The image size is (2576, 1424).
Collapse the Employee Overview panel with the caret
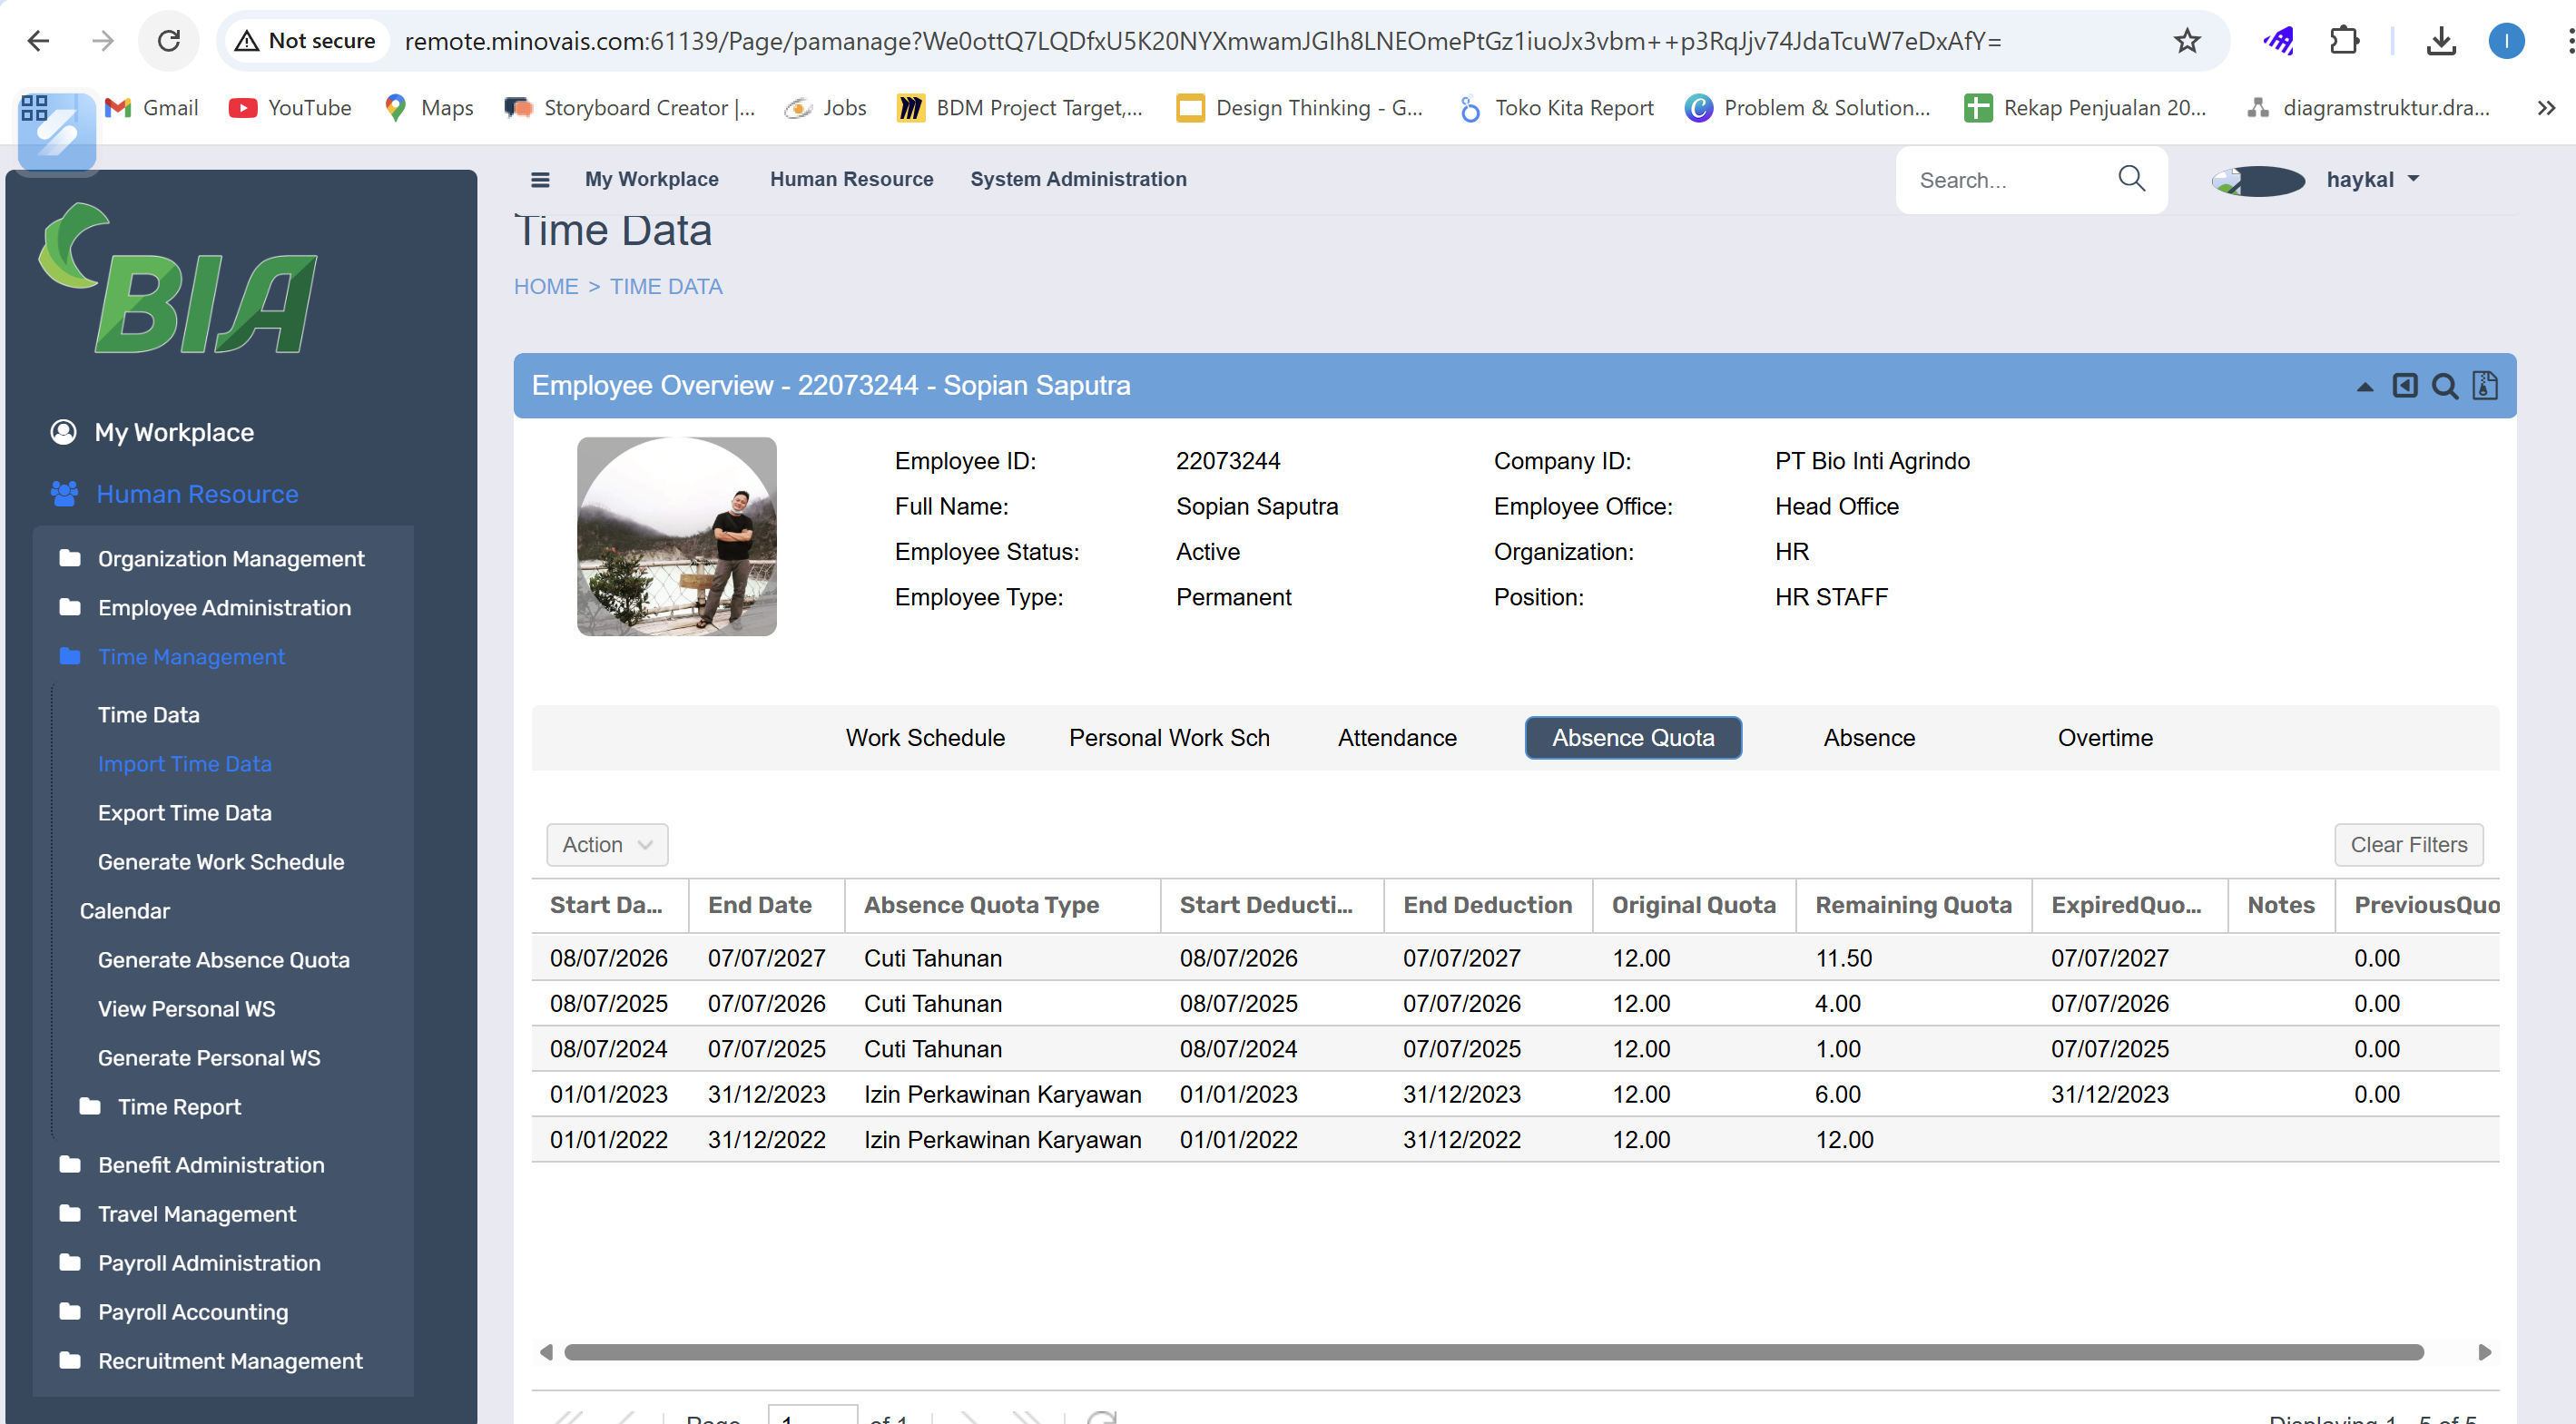[2364, 387]
